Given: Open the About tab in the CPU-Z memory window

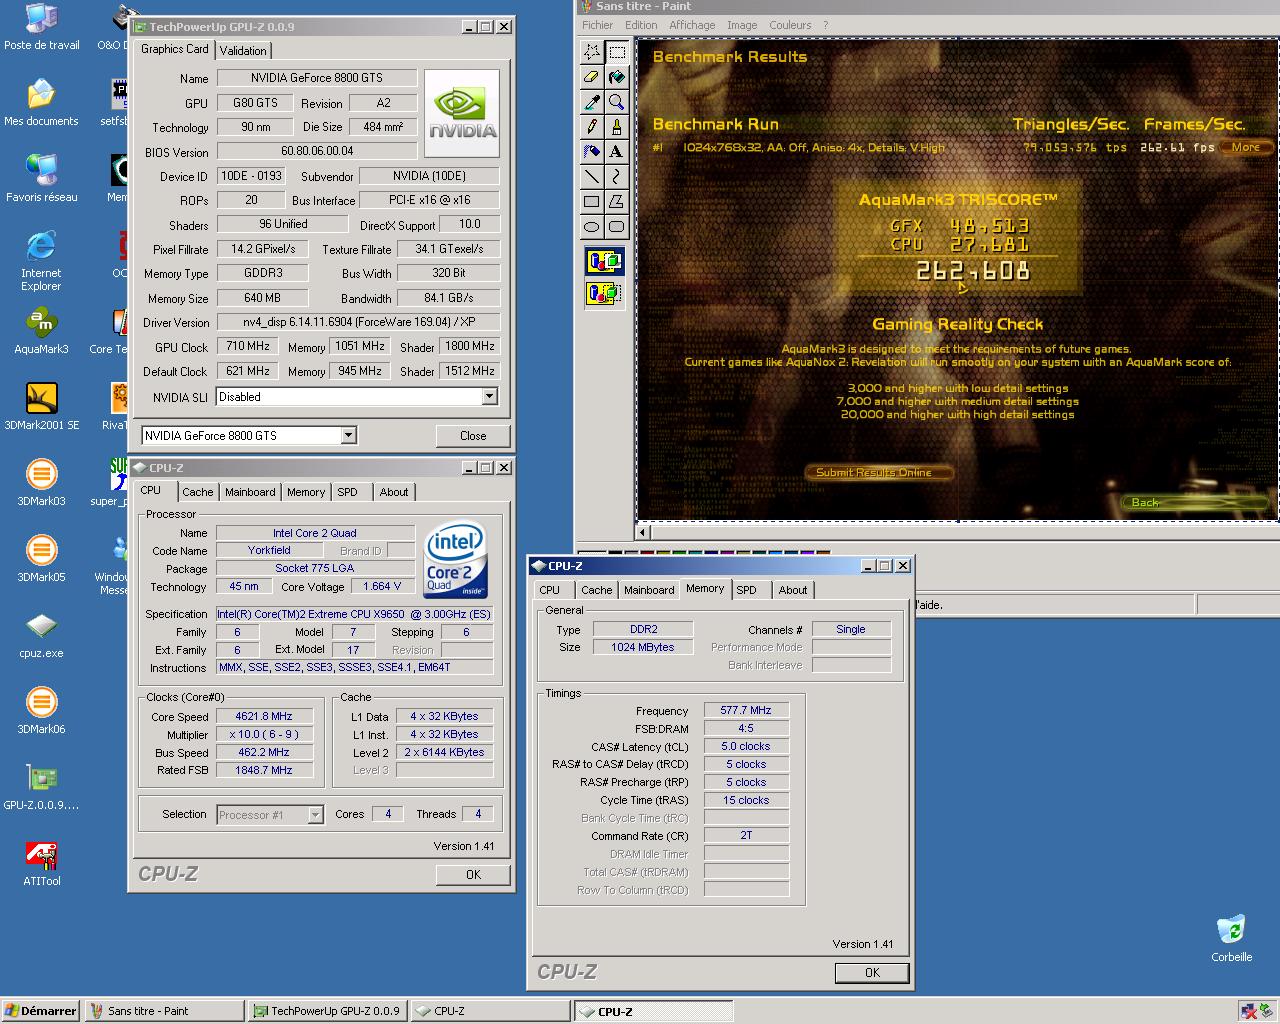Looking at the screenshot, I should coord(793,590).
